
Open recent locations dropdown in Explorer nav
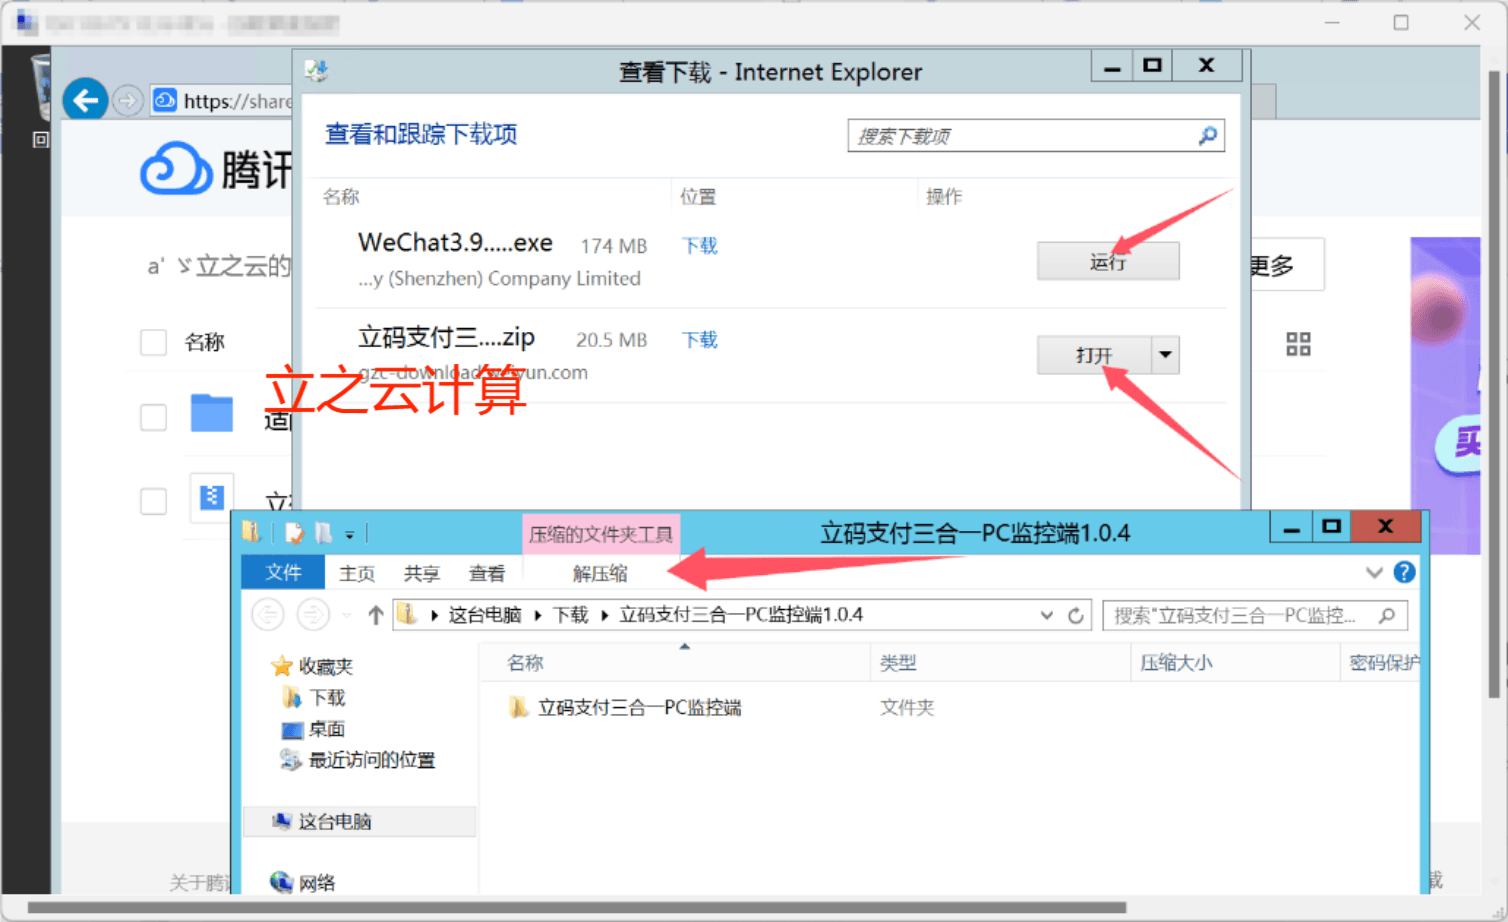coord(346,615)
